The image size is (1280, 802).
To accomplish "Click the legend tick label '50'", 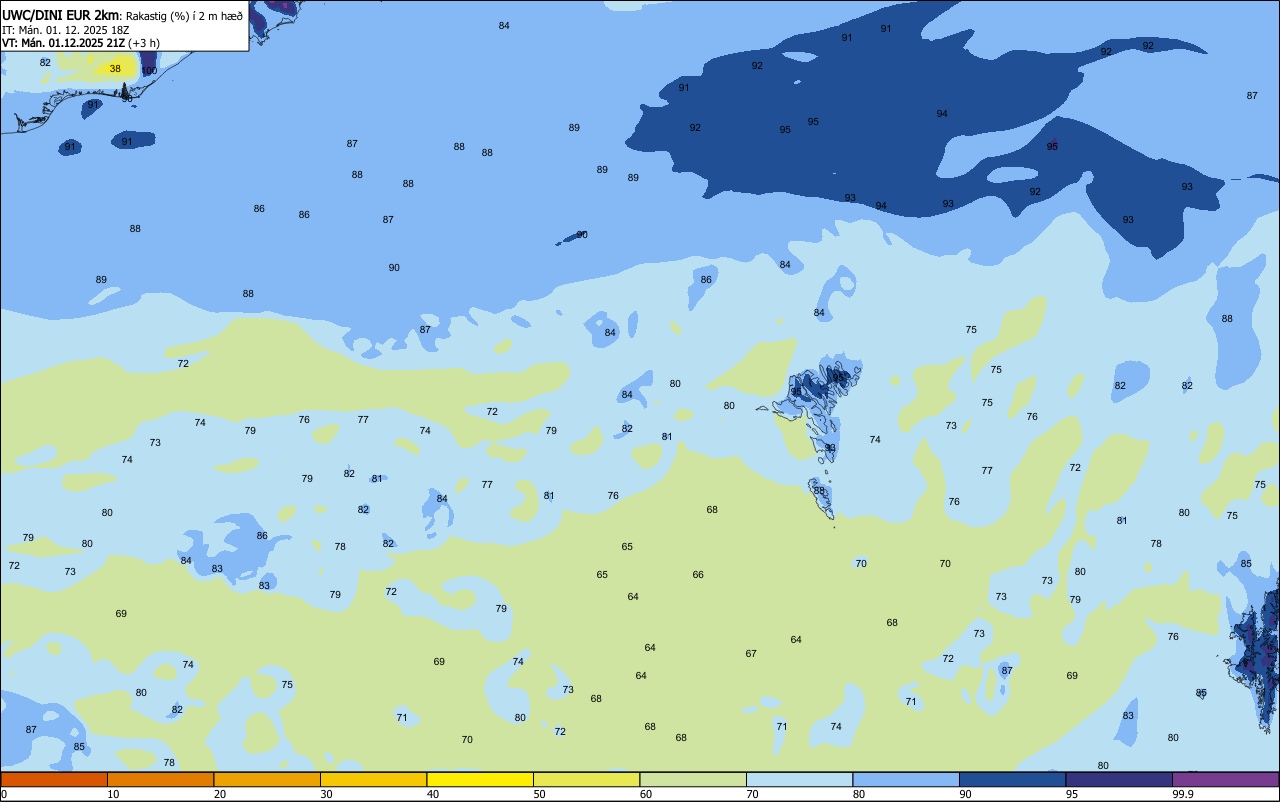I will 539,794.
